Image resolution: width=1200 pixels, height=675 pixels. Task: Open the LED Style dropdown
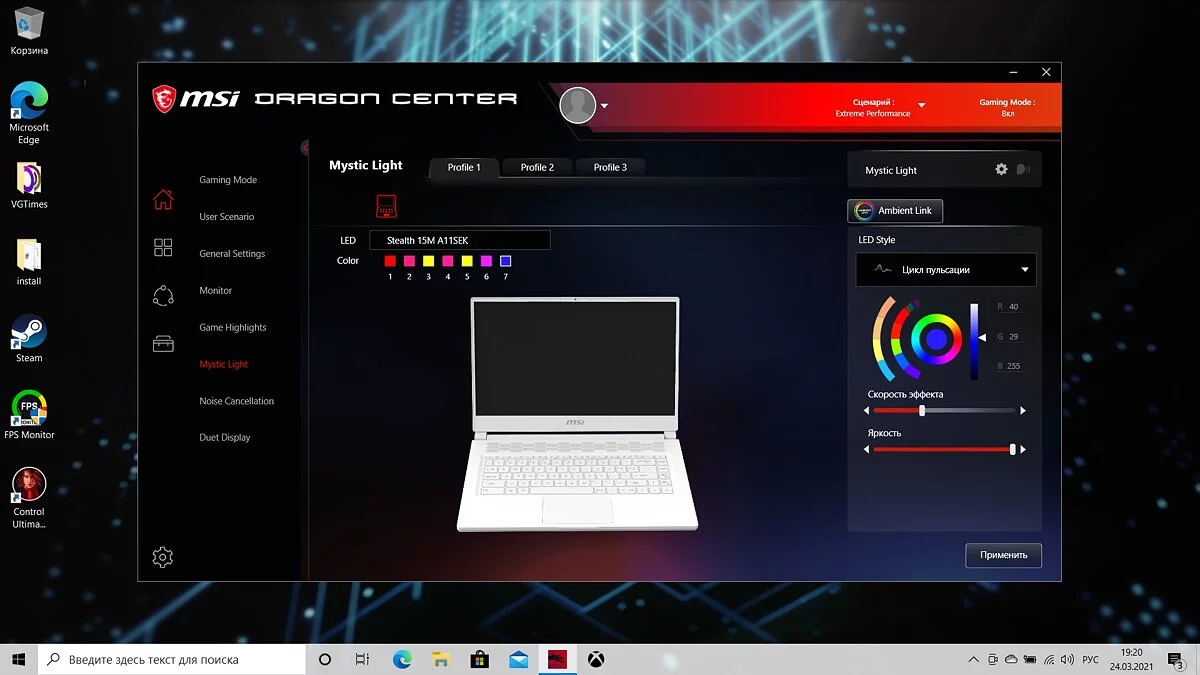tap(946, 270)
